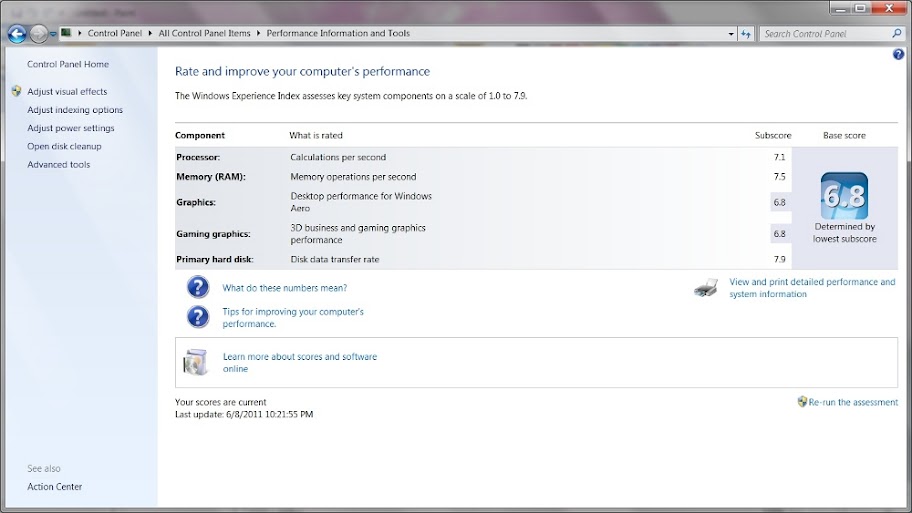
Task: Select All Control Panel Items breadcrumb
Action: point(204,33)
